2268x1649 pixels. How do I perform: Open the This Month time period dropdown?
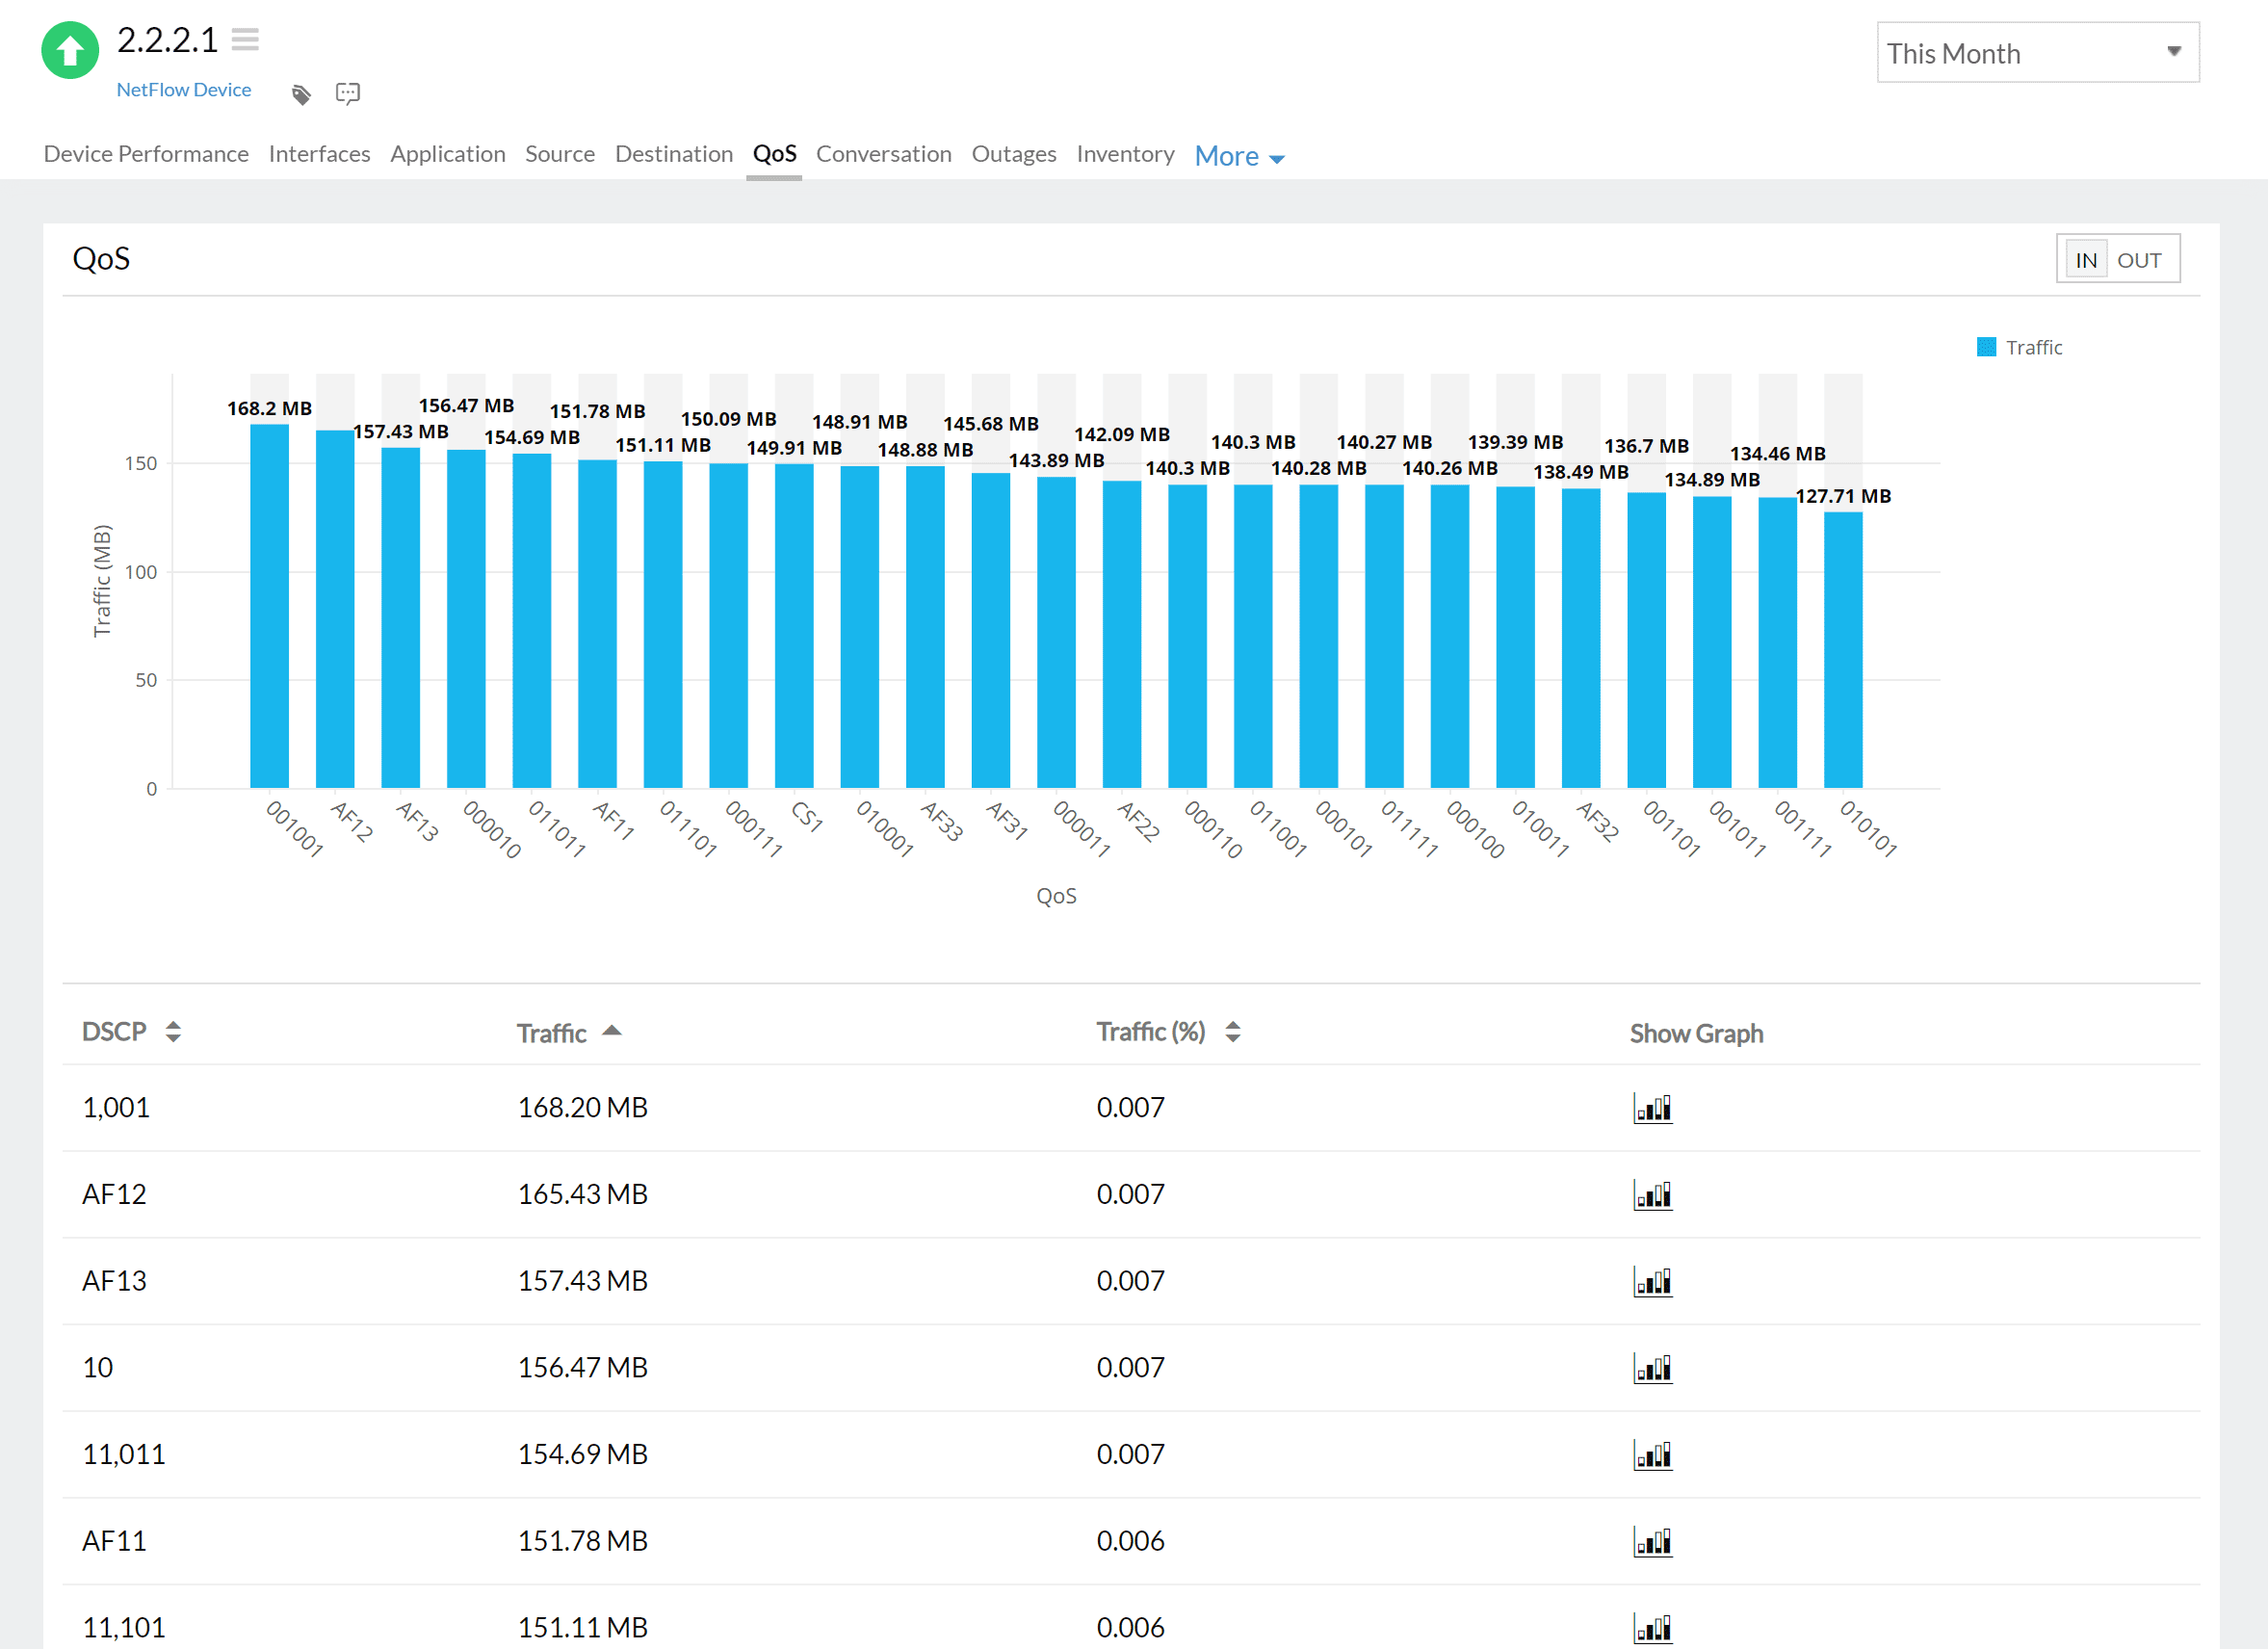click(2037, 52)
